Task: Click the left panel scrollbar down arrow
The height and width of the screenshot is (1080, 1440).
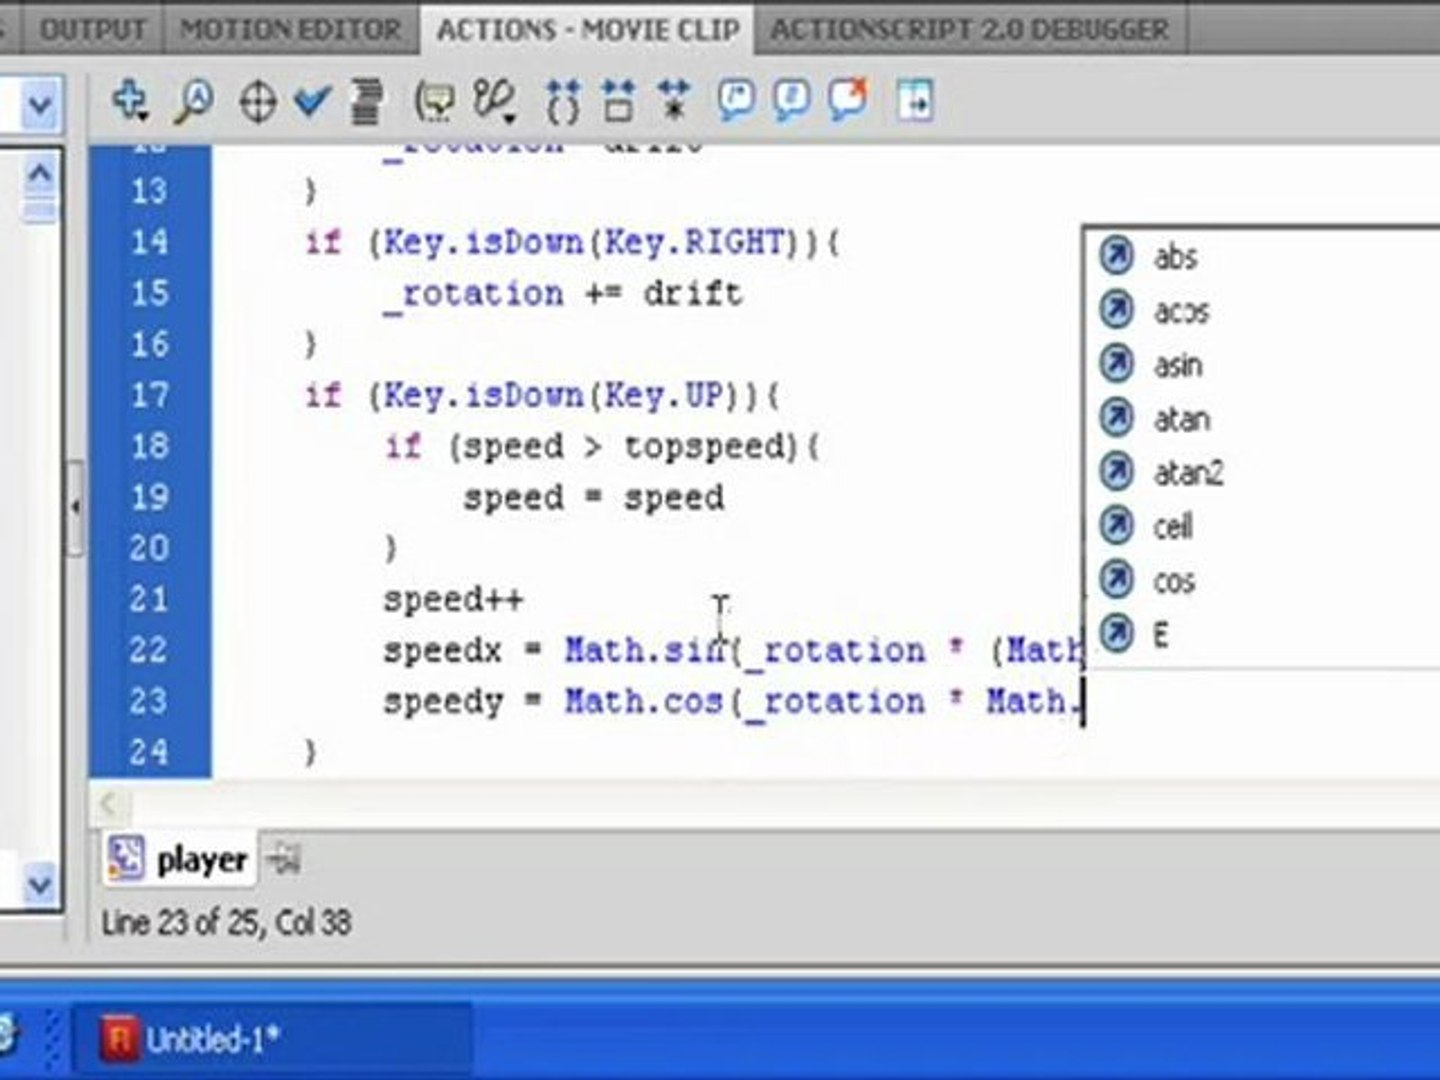Action: pos(40,884)
